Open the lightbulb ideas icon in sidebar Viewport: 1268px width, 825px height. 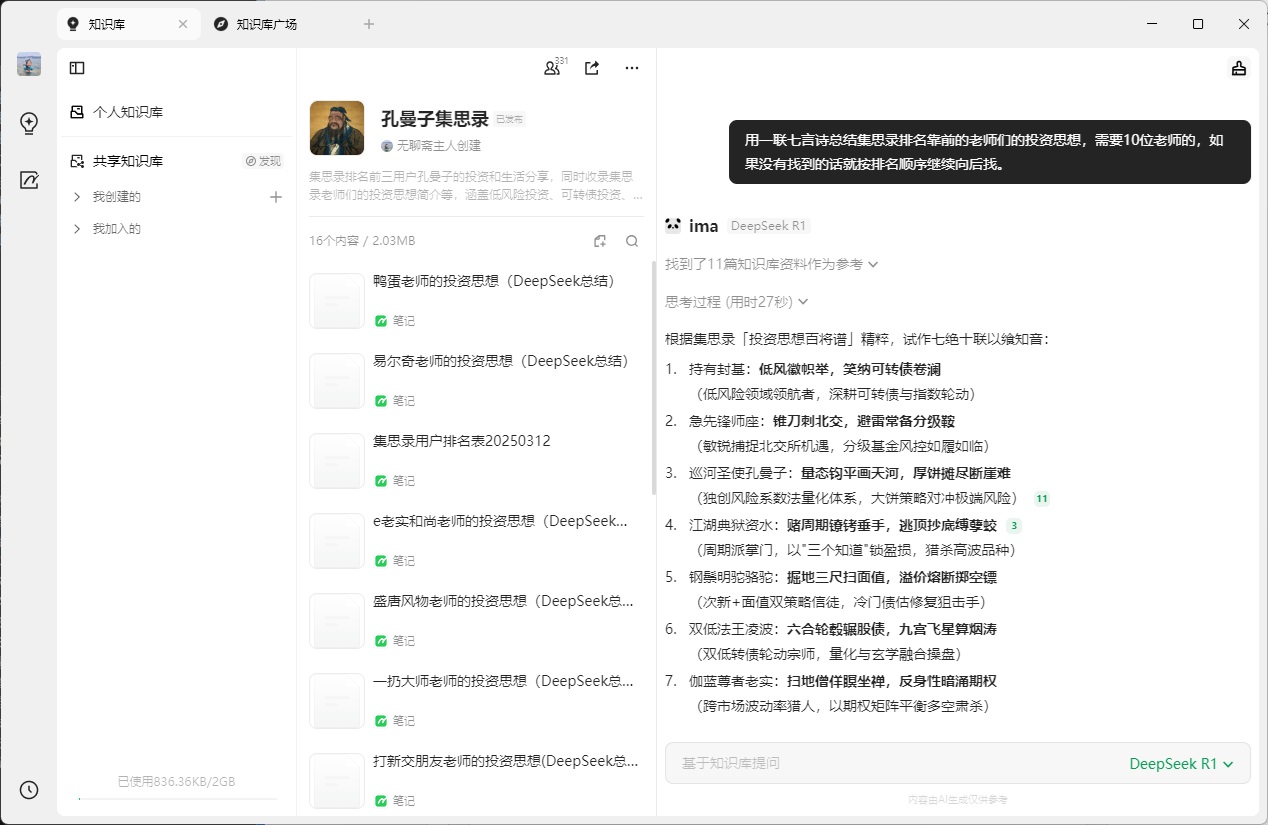29,123
